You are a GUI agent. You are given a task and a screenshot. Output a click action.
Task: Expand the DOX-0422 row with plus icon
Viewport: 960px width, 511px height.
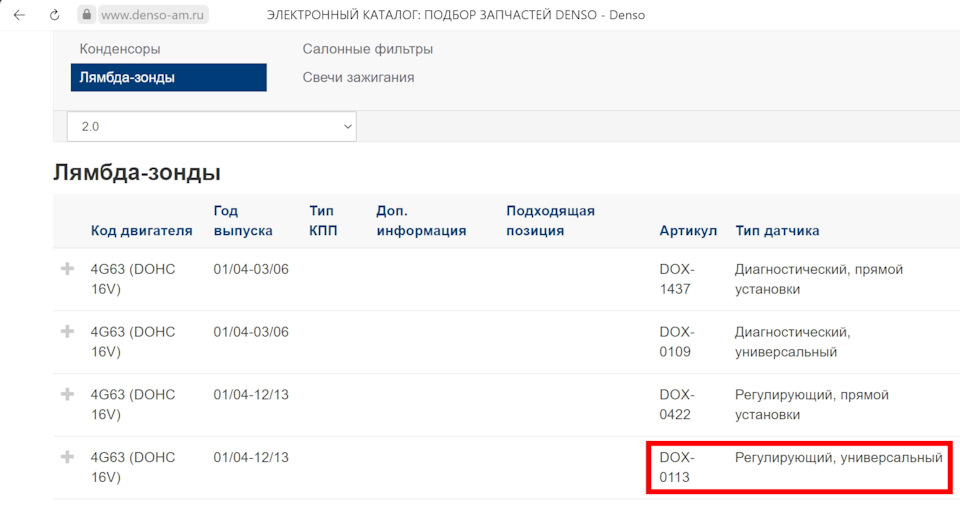tap(67, 394)
